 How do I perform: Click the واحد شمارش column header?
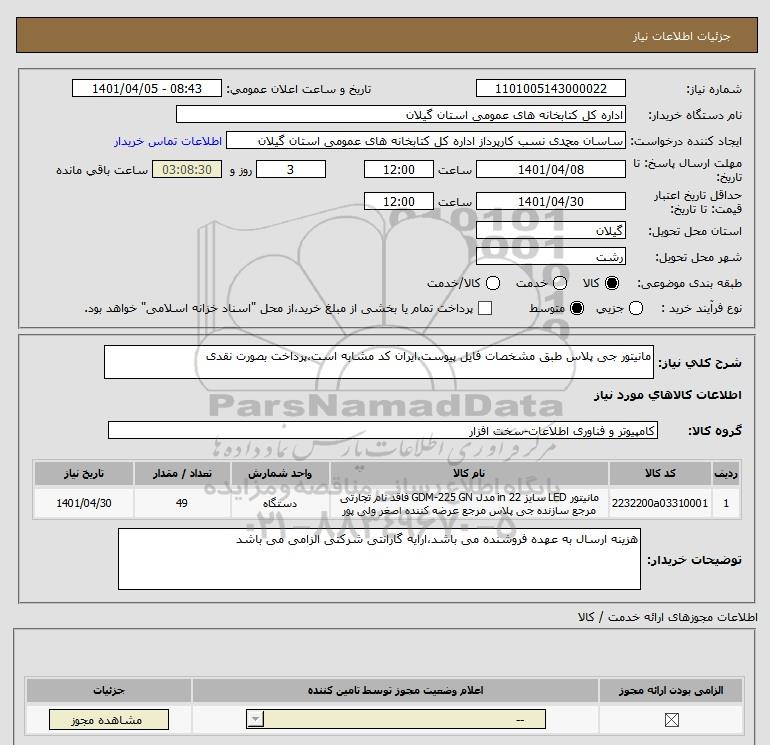(x=280, y=473)
